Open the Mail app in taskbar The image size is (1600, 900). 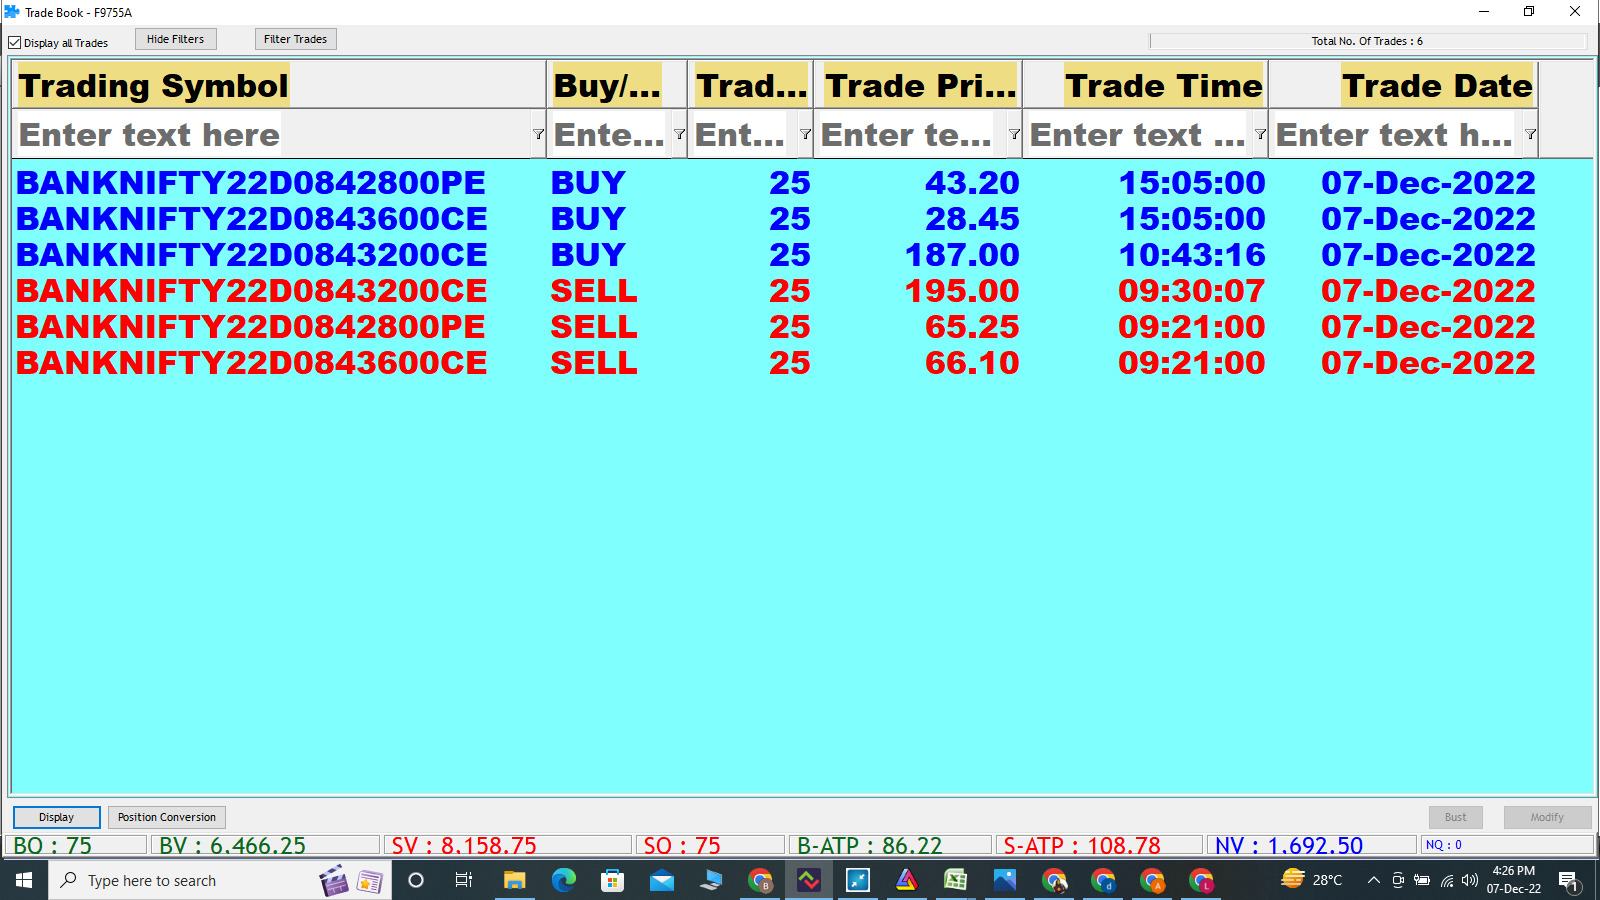click(661, 880)
